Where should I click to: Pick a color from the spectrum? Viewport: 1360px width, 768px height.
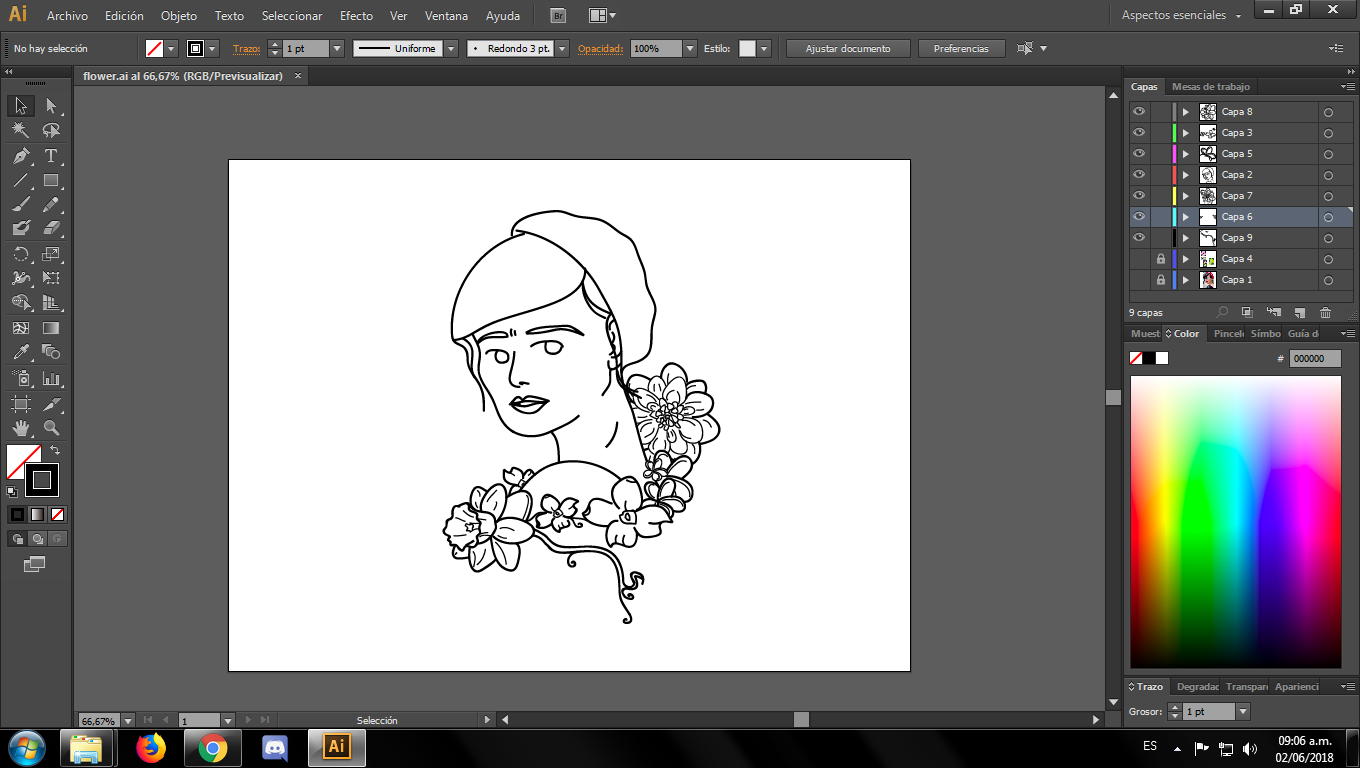[1235, 520]
